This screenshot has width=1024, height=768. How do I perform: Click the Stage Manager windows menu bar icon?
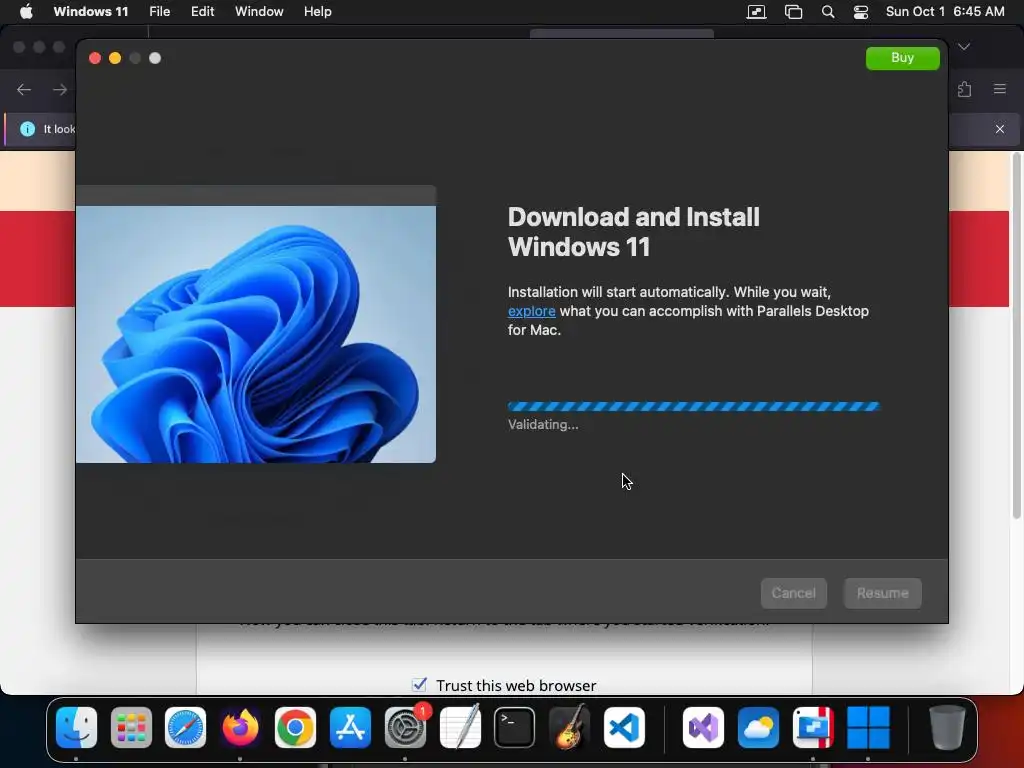click(x=793, y=12)
